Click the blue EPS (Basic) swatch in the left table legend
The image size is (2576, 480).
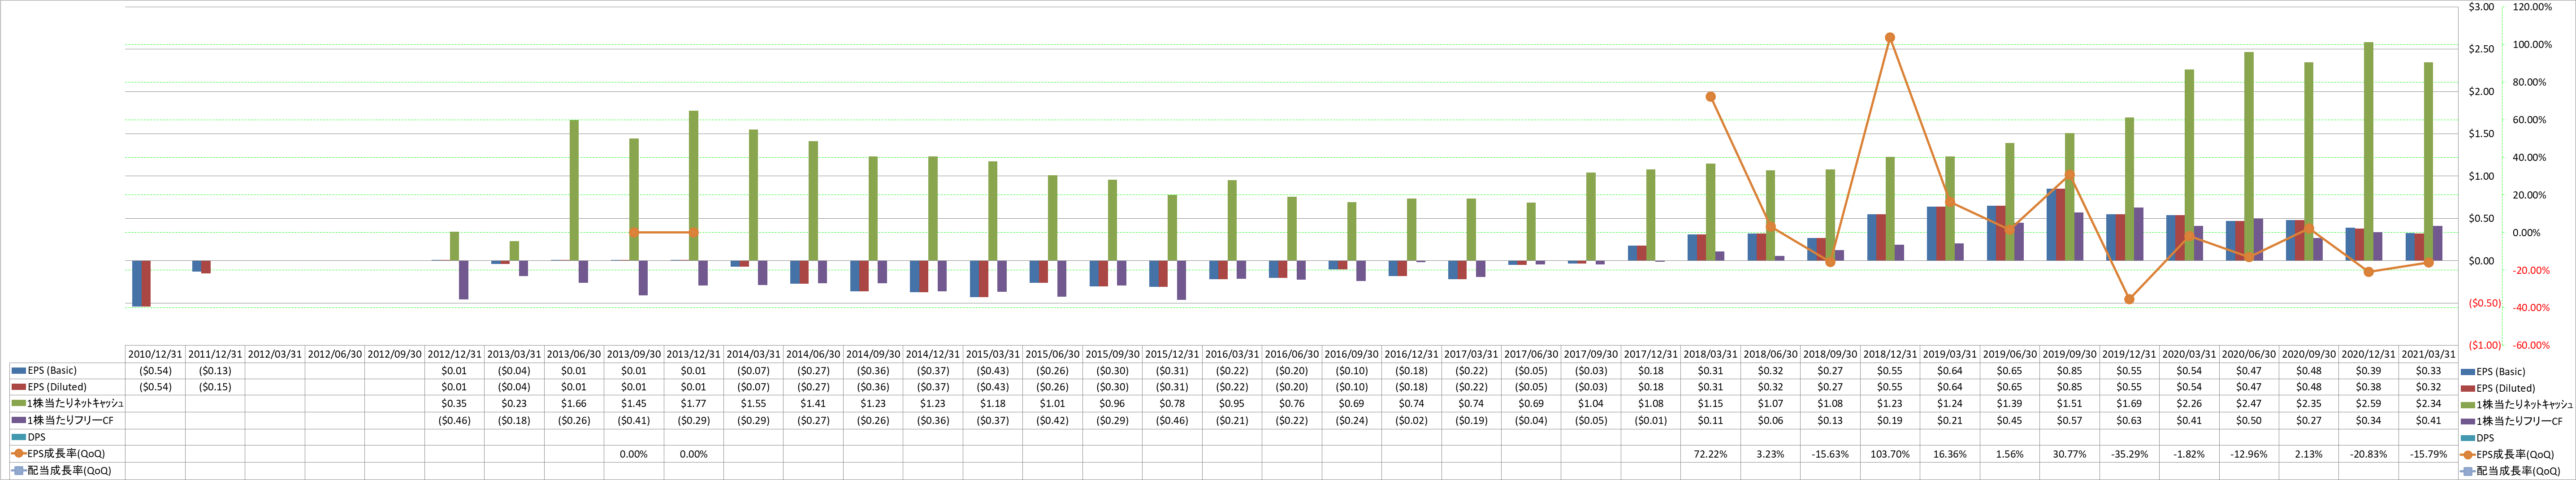(x=19, y=371)
